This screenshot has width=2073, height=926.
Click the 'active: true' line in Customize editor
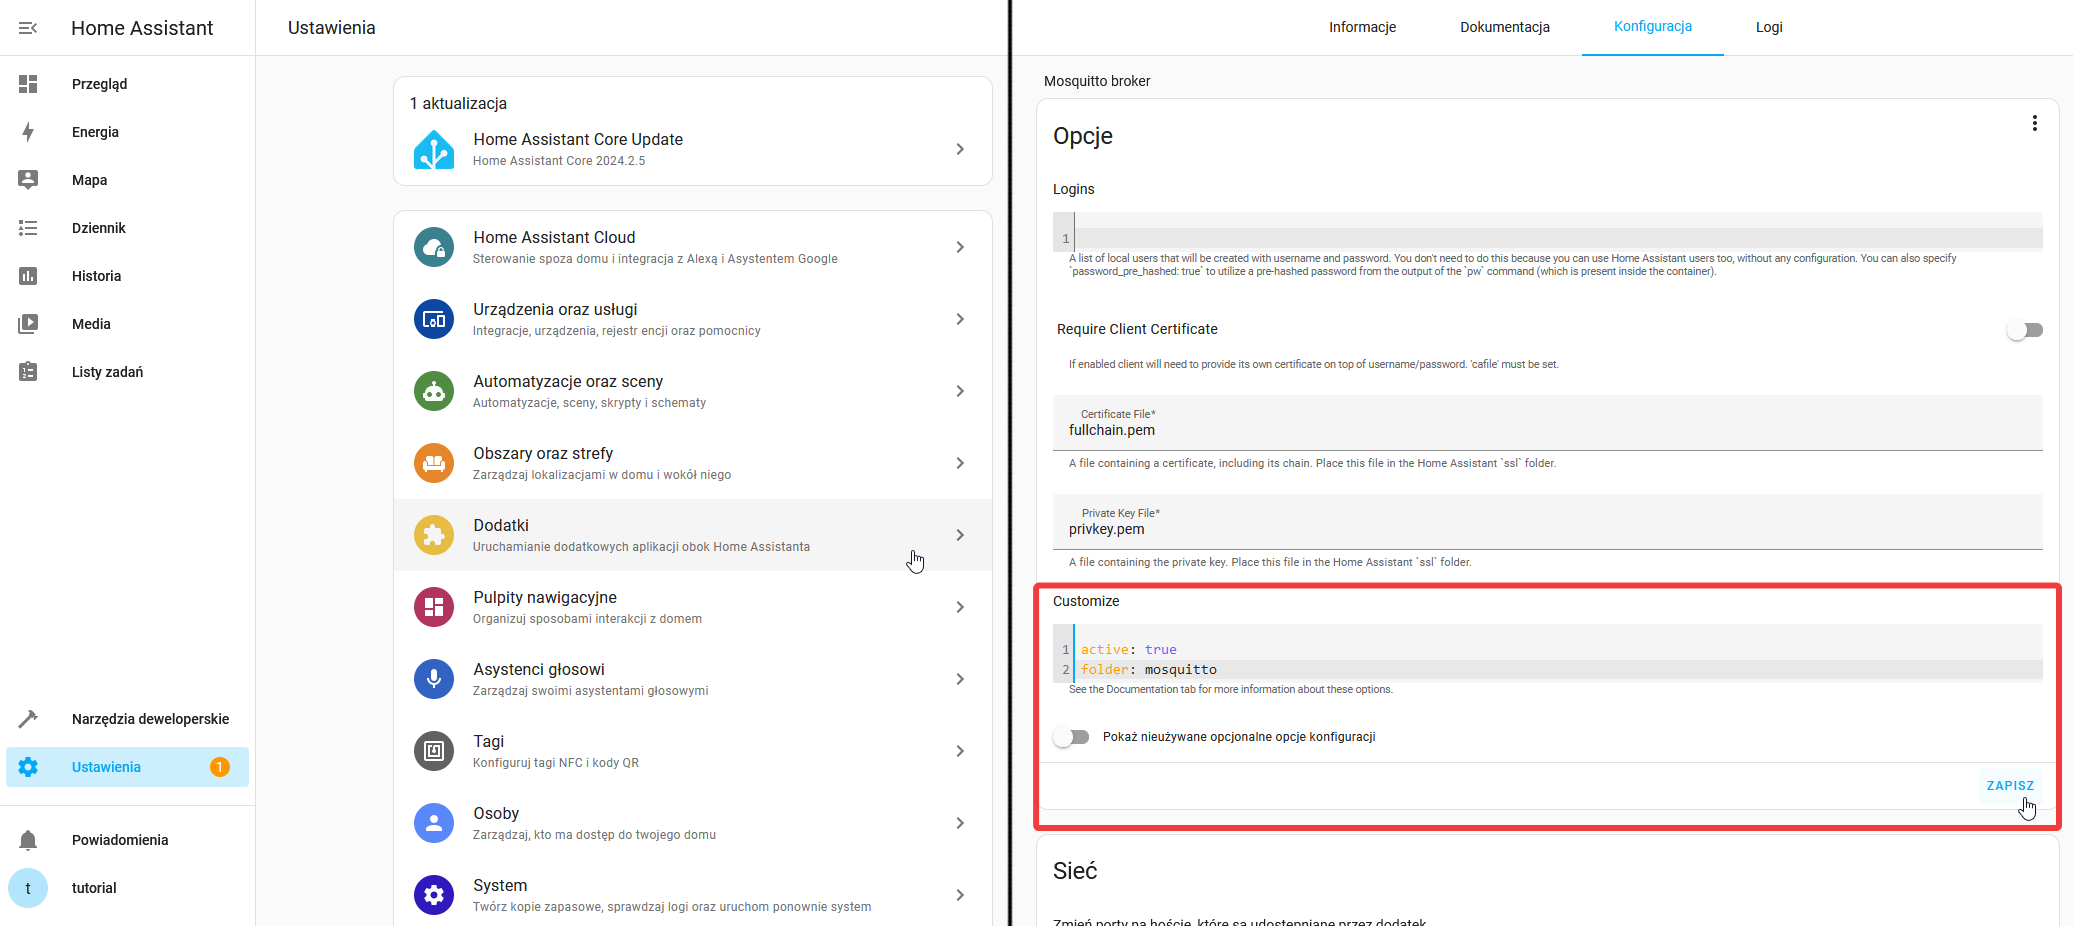1128,650
